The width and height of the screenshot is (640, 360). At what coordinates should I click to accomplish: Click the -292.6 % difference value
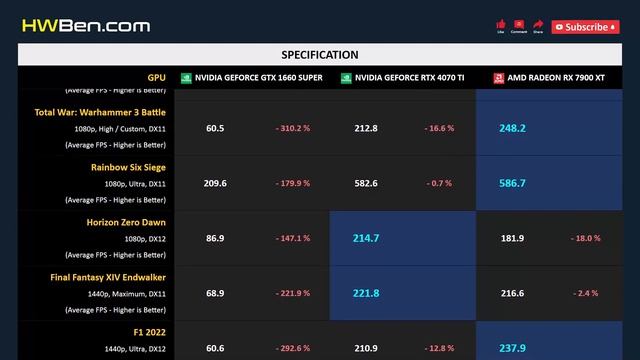[x=293, y=349]
